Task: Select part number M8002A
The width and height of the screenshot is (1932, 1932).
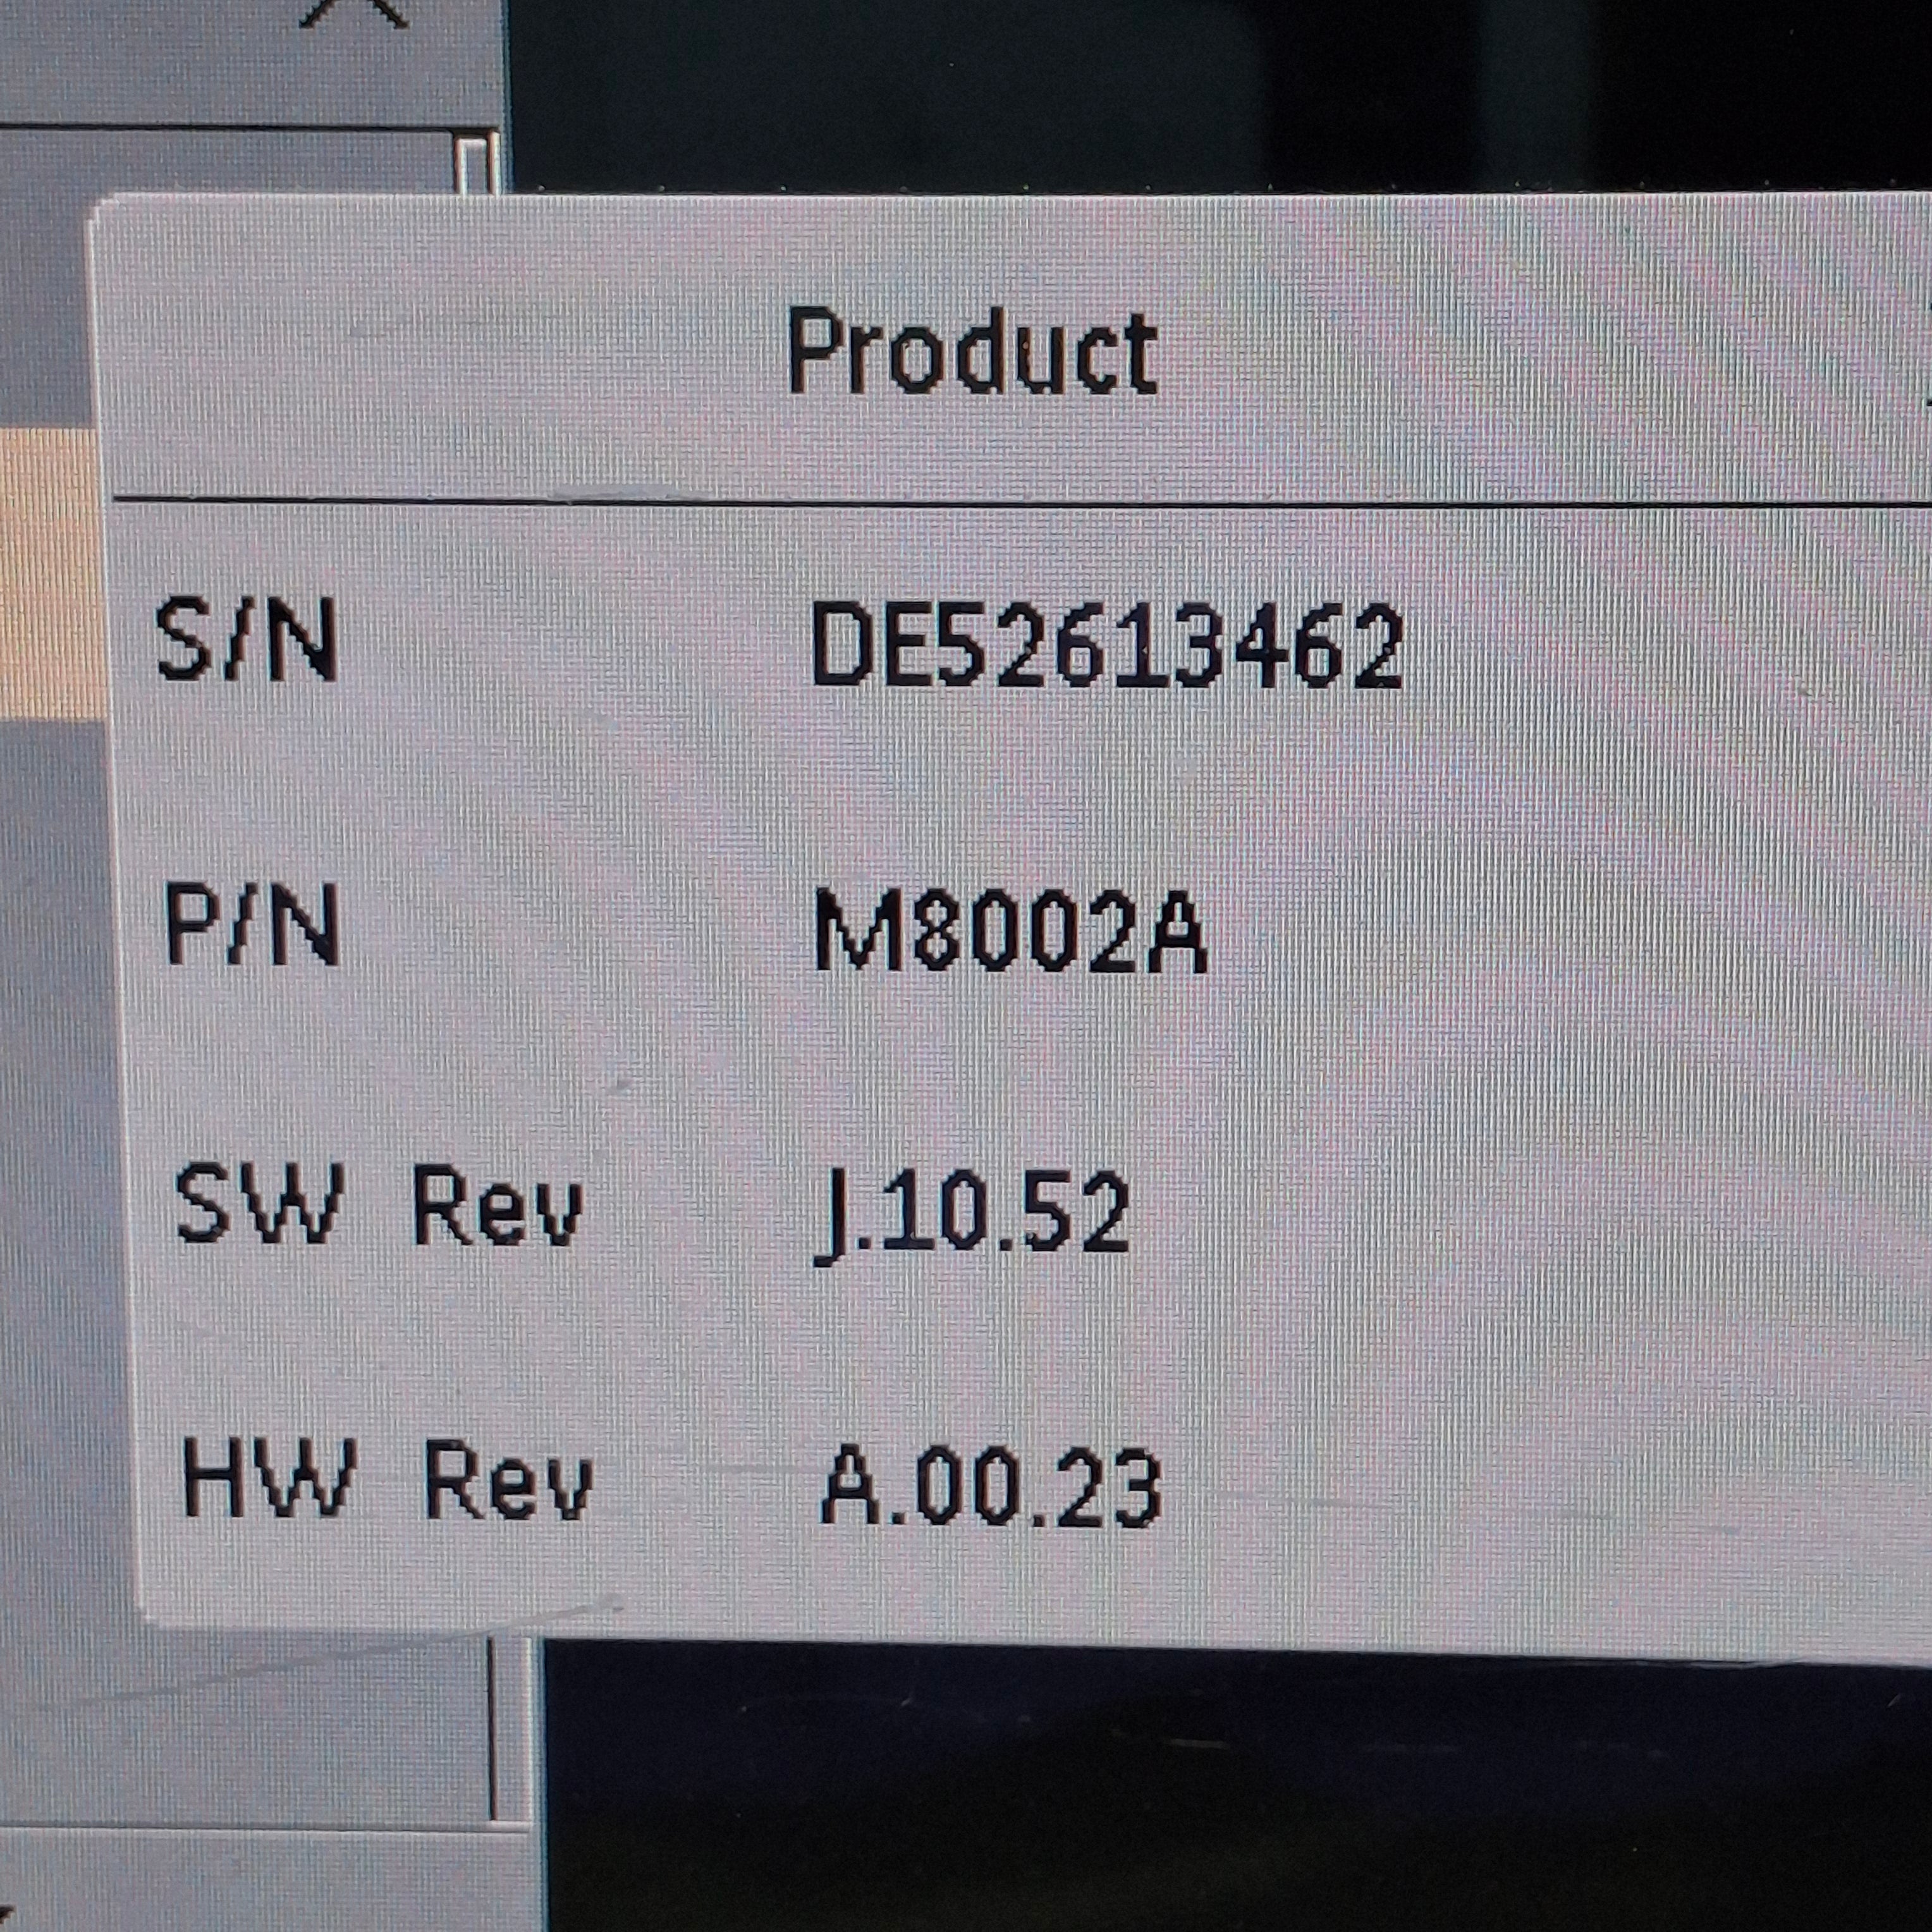Action: click(x=1011, y=933)
